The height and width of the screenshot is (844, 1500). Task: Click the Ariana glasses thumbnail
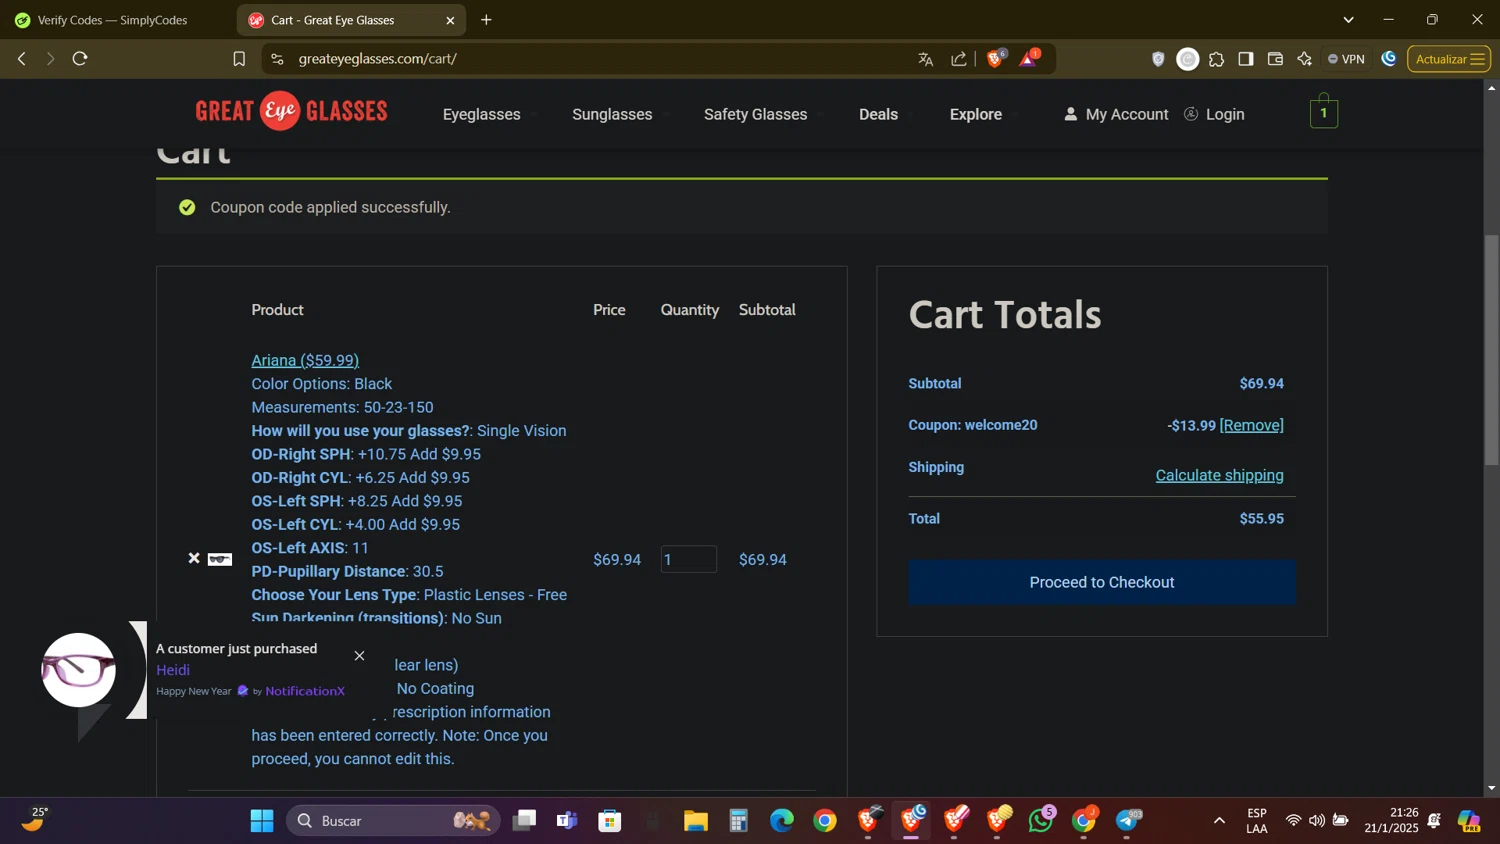pos(220,559)
